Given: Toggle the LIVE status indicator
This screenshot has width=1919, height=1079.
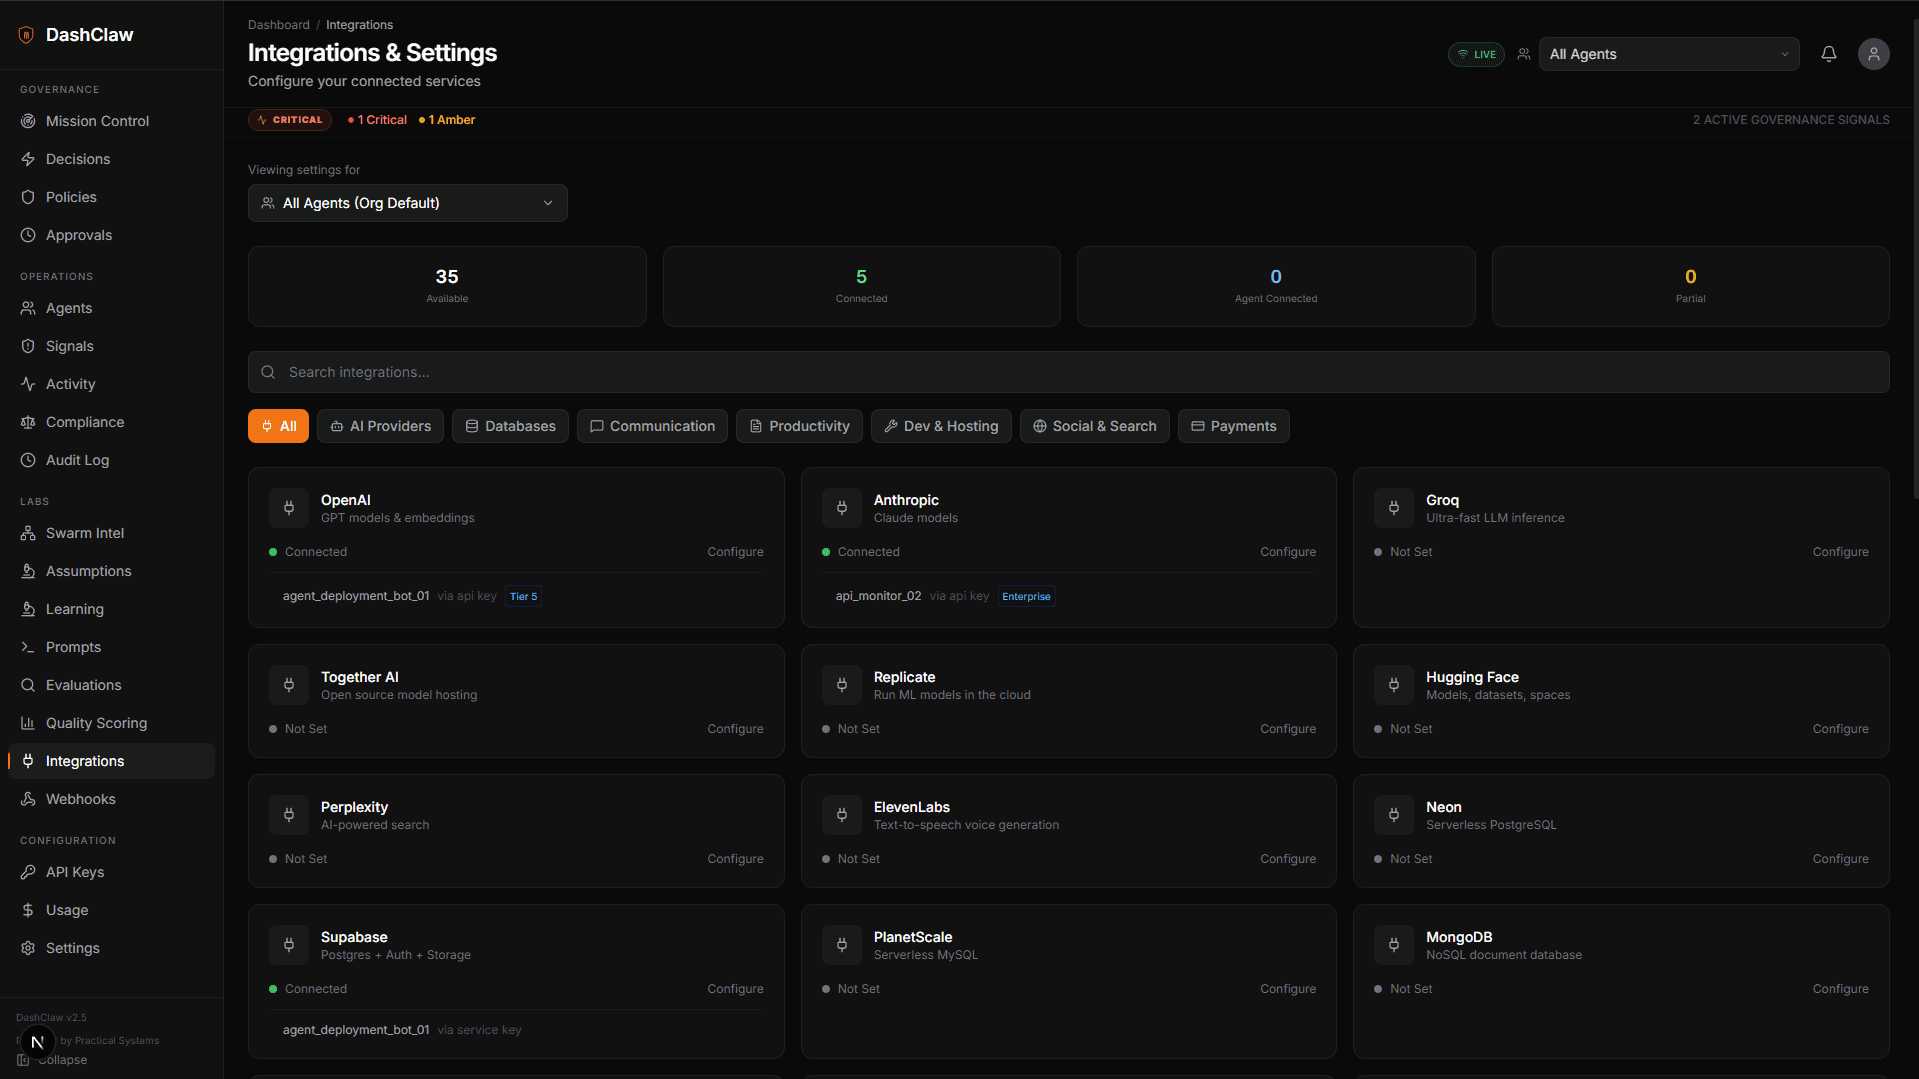Looking at the screenshot, I should pyautogui.click(x=1476, y=54).
